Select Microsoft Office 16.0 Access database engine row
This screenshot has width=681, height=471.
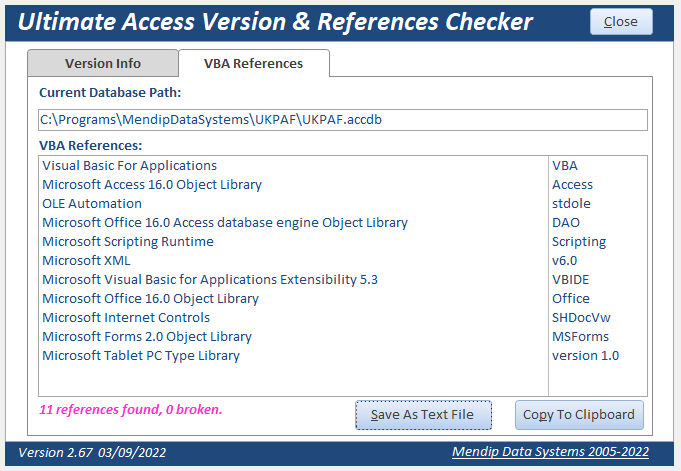tap(225, 223)
